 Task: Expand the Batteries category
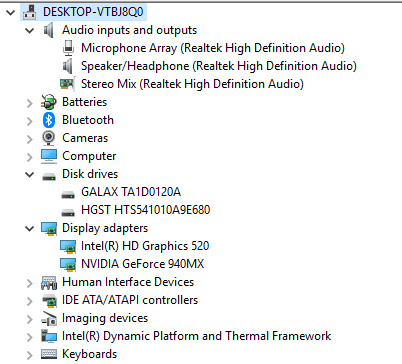(x=30, y=103)
